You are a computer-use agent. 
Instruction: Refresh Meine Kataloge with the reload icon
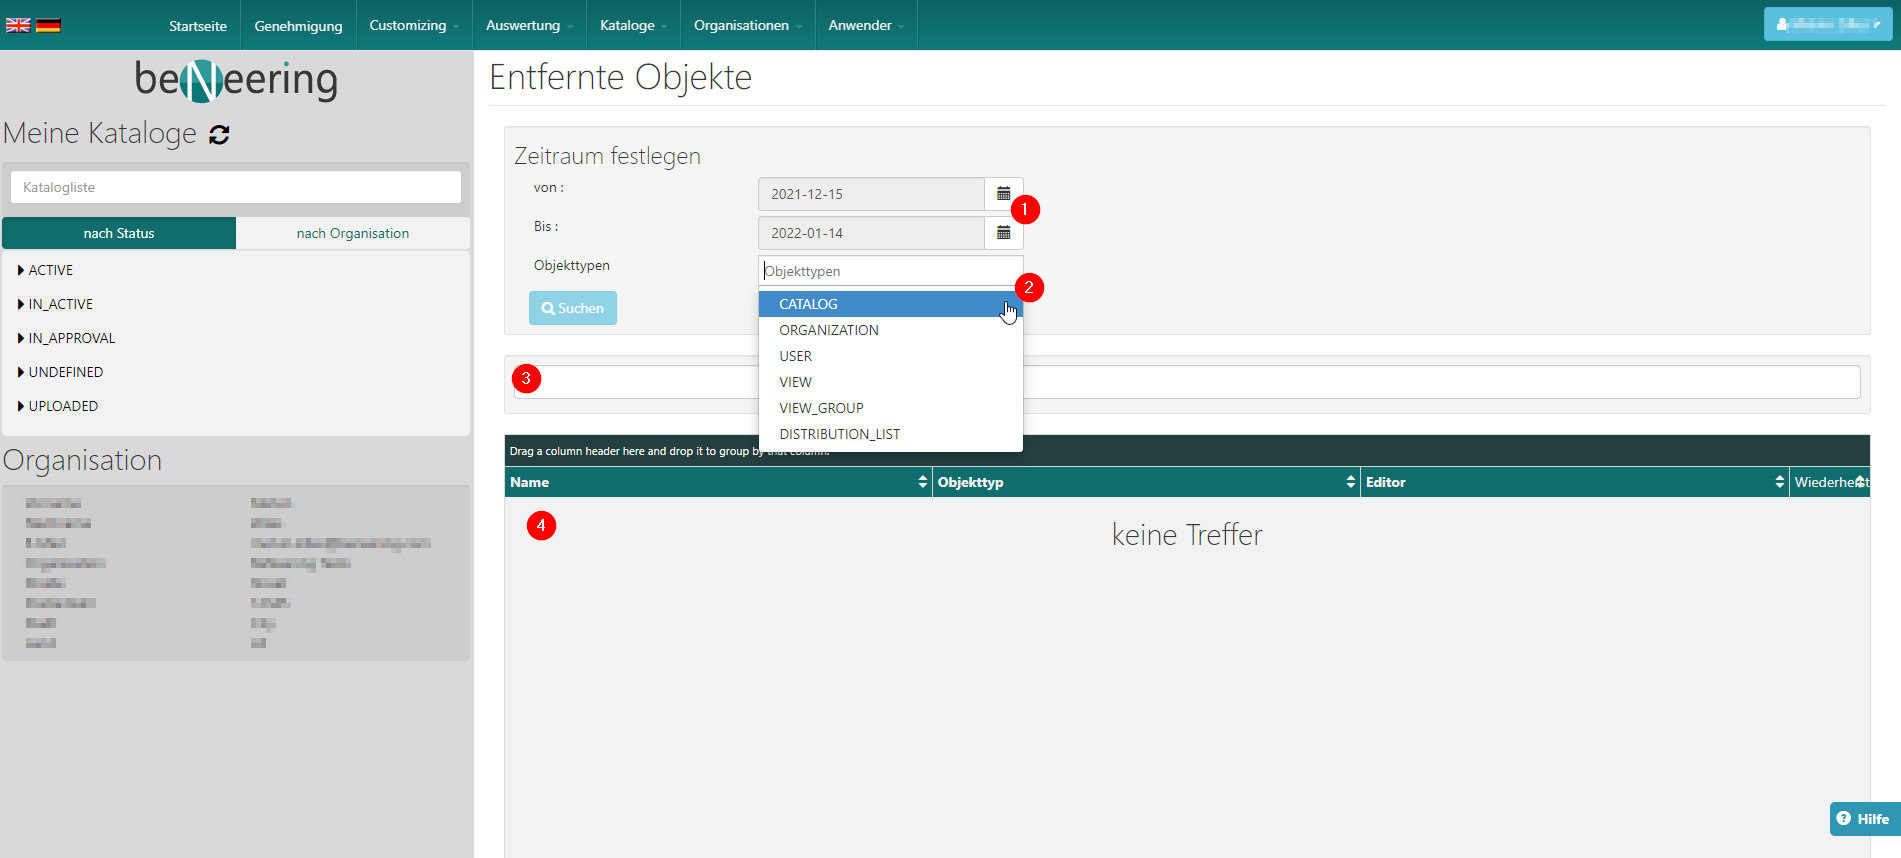point(219,135)
